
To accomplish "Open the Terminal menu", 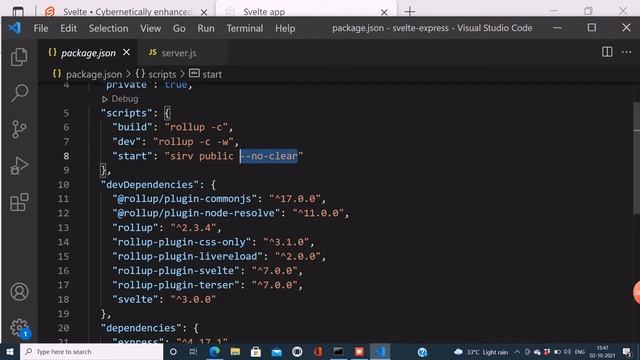I will (245, 28).
